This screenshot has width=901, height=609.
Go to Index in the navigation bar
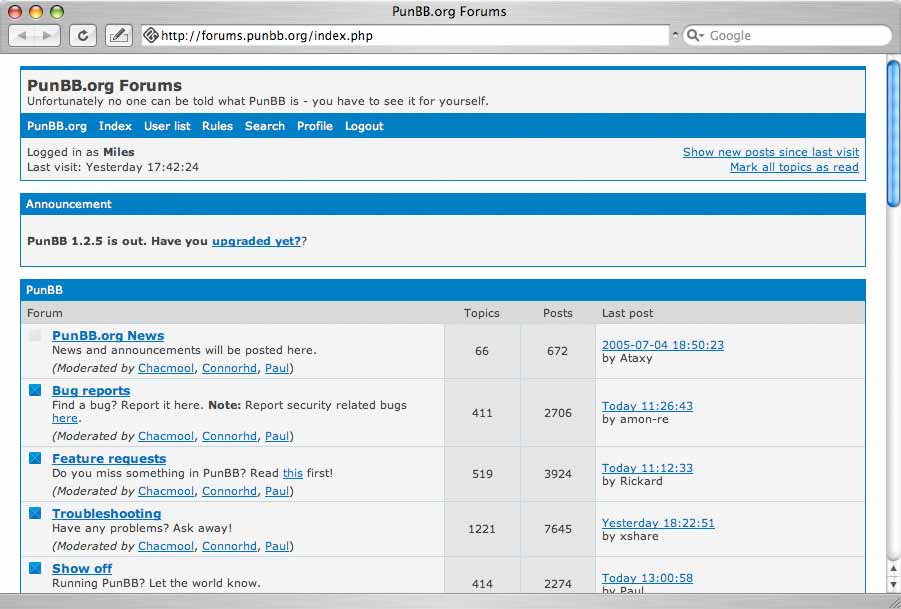pos(115,126)
